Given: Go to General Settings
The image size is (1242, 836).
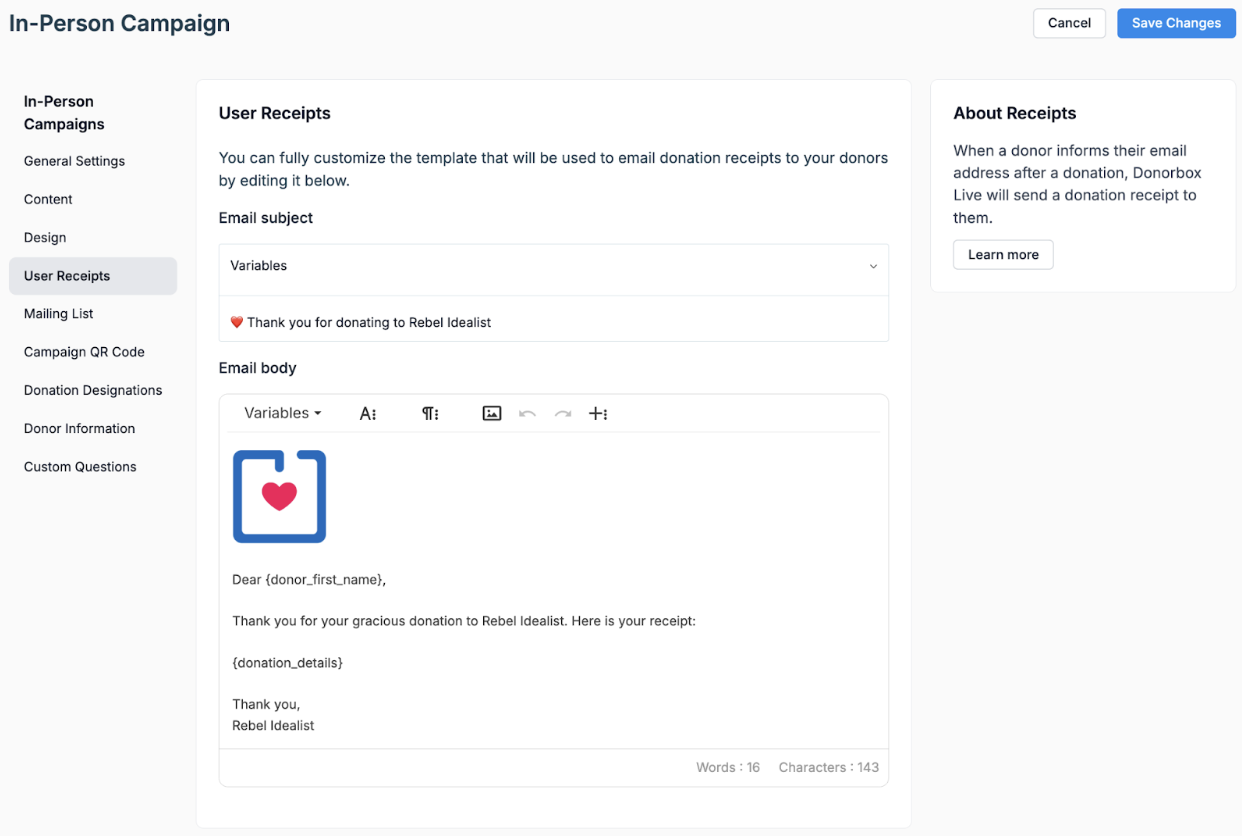Looking at the screenshot, I should pos(75,161).
